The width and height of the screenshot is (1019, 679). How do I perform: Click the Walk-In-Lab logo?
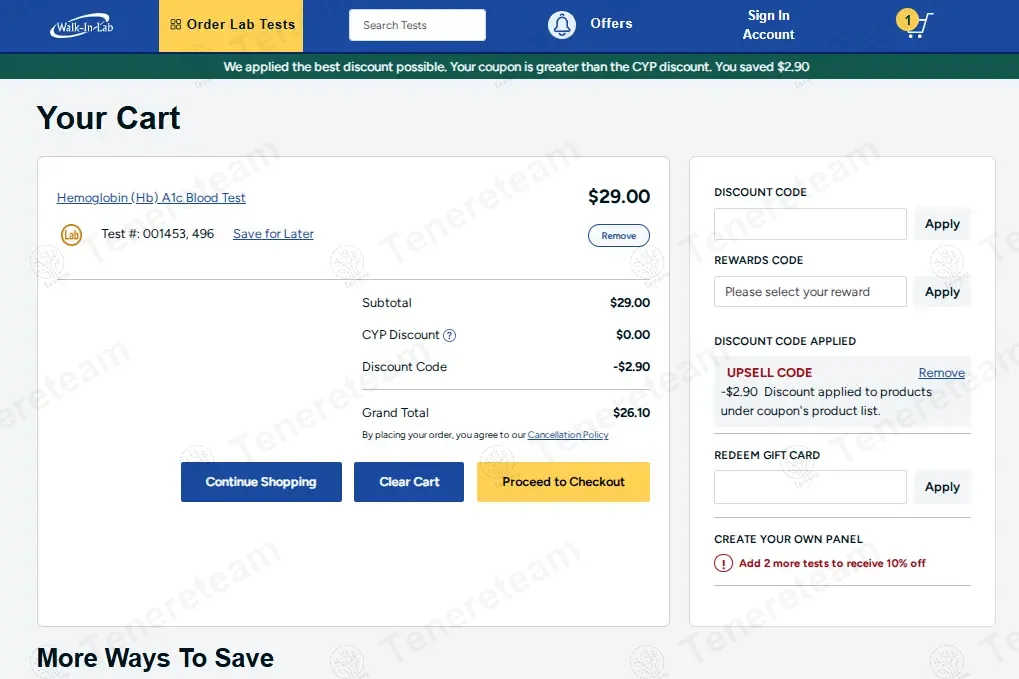(x=82, y=26)
